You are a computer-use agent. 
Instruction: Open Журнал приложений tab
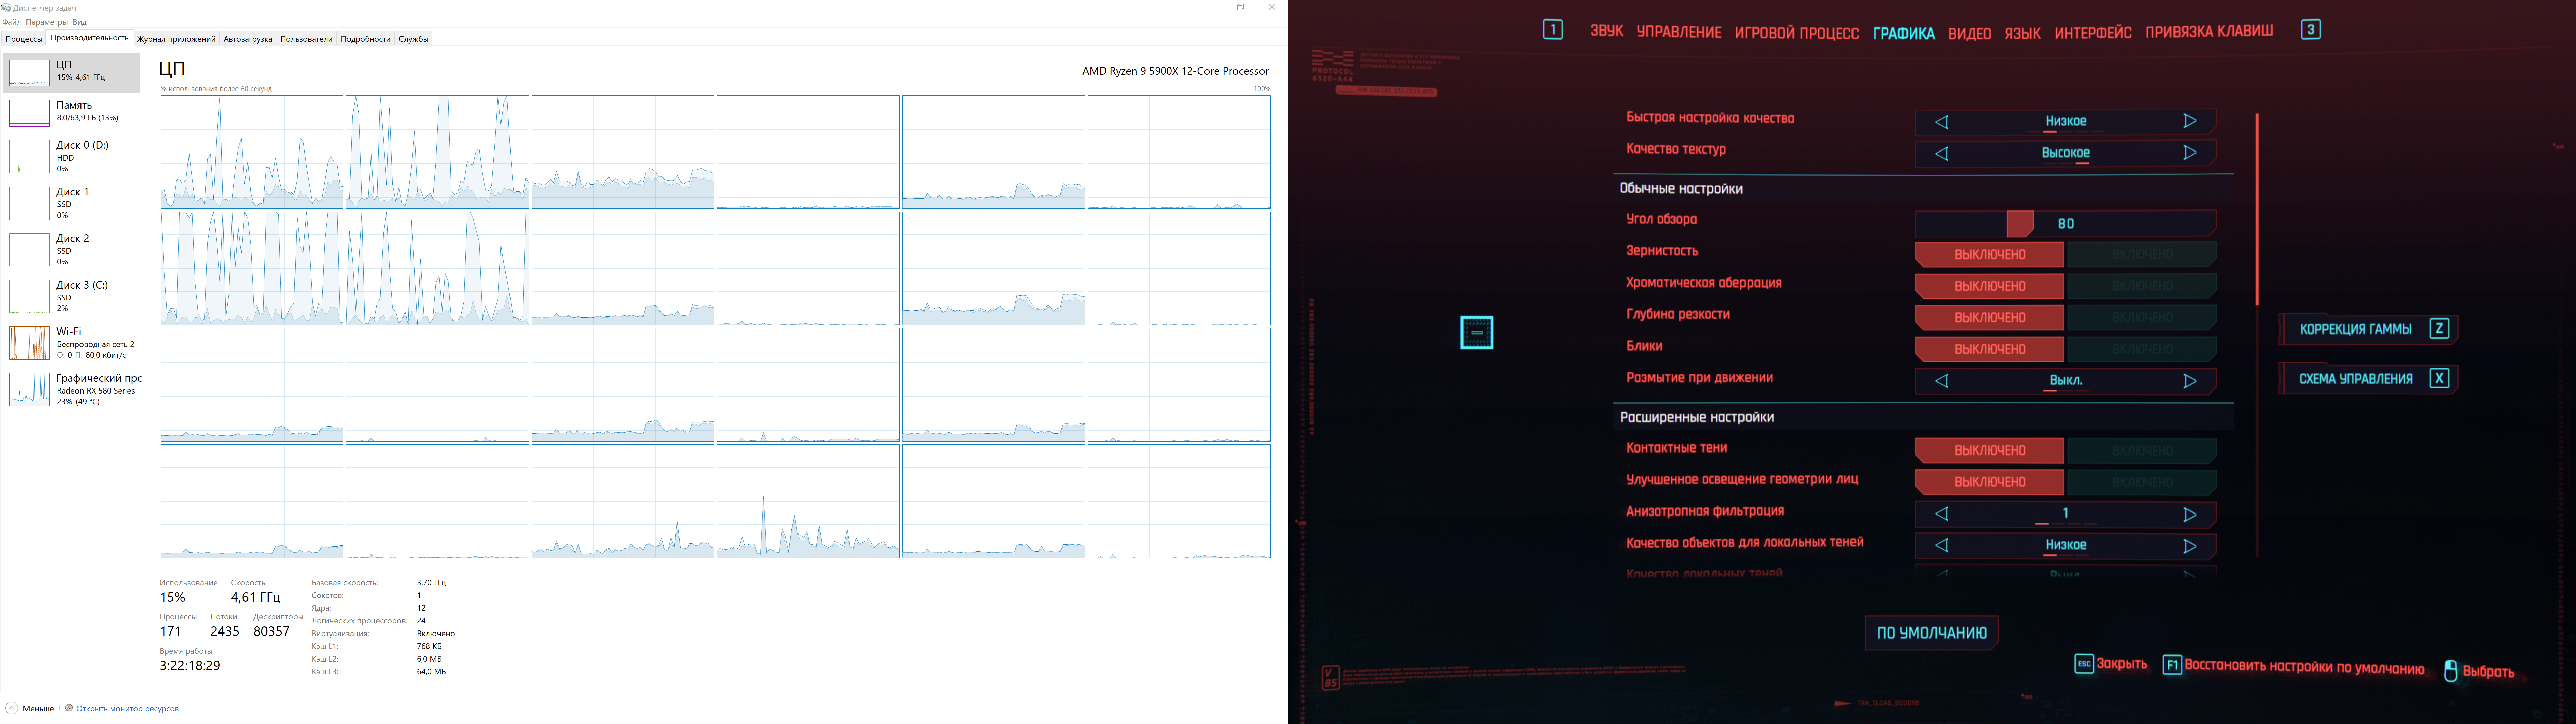coord(176,39)
